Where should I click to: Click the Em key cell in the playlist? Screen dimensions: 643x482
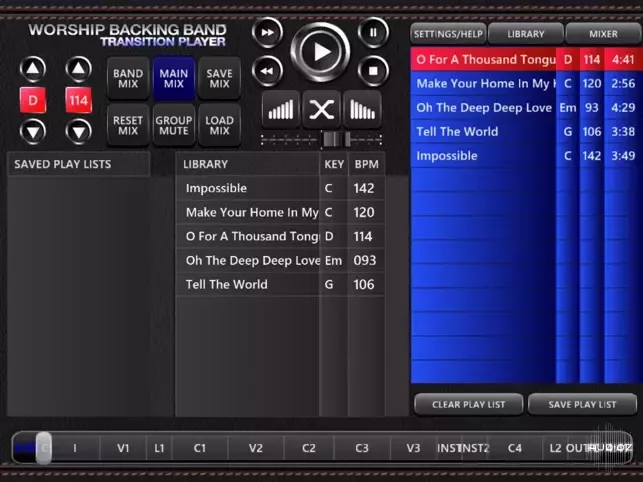coord(568,107)
